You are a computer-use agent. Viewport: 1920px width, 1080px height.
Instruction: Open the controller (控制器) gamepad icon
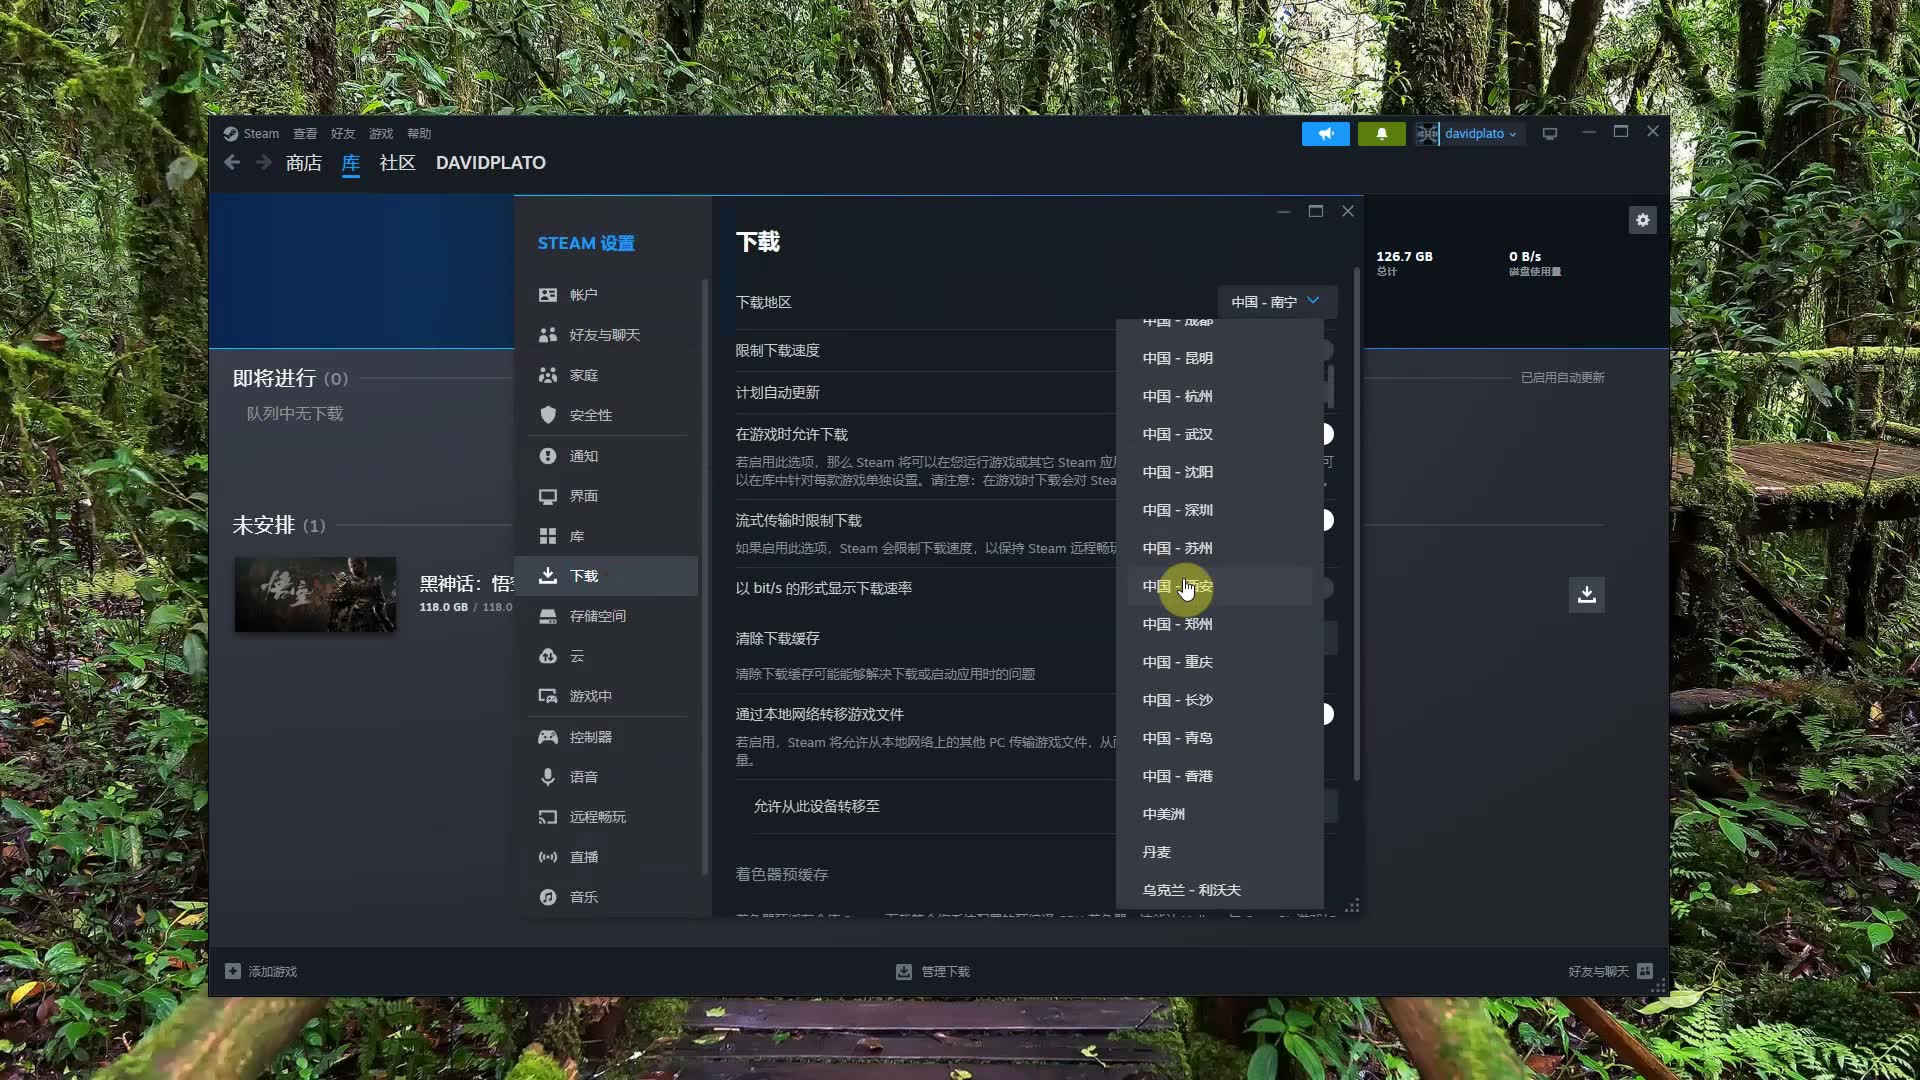pos(548,737)
